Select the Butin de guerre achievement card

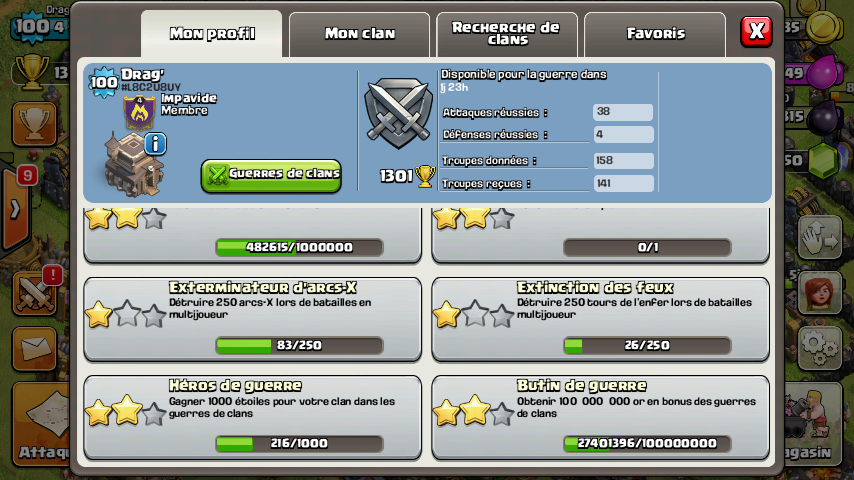click(x=600, y=417)
